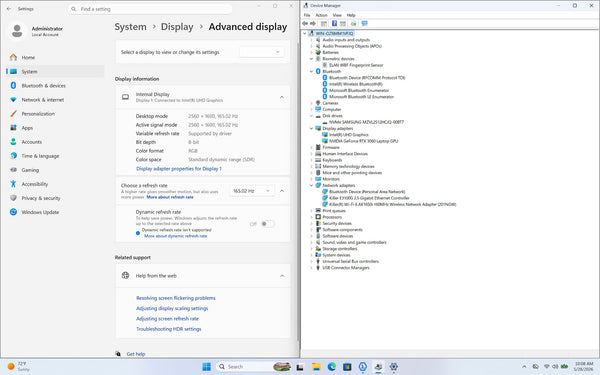Viewport: 600px width, 375px height.
Task: Open the View menu in Device Manager
Action: click(x=337, y=15)
